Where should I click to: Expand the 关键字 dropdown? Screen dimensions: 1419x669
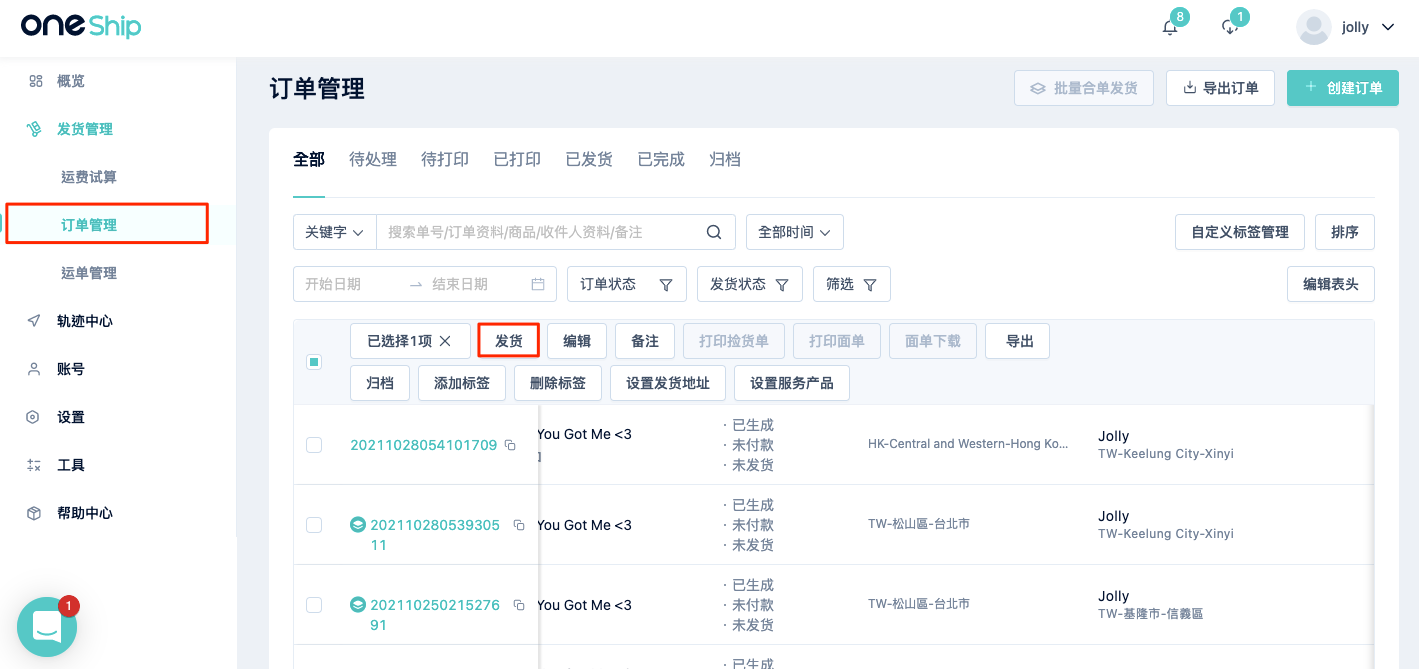click(334, 232)
